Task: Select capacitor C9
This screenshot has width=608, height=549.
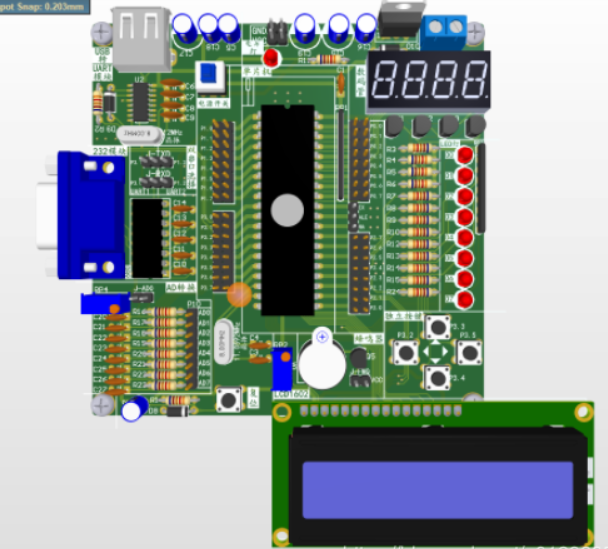Action: click(172, 115)
